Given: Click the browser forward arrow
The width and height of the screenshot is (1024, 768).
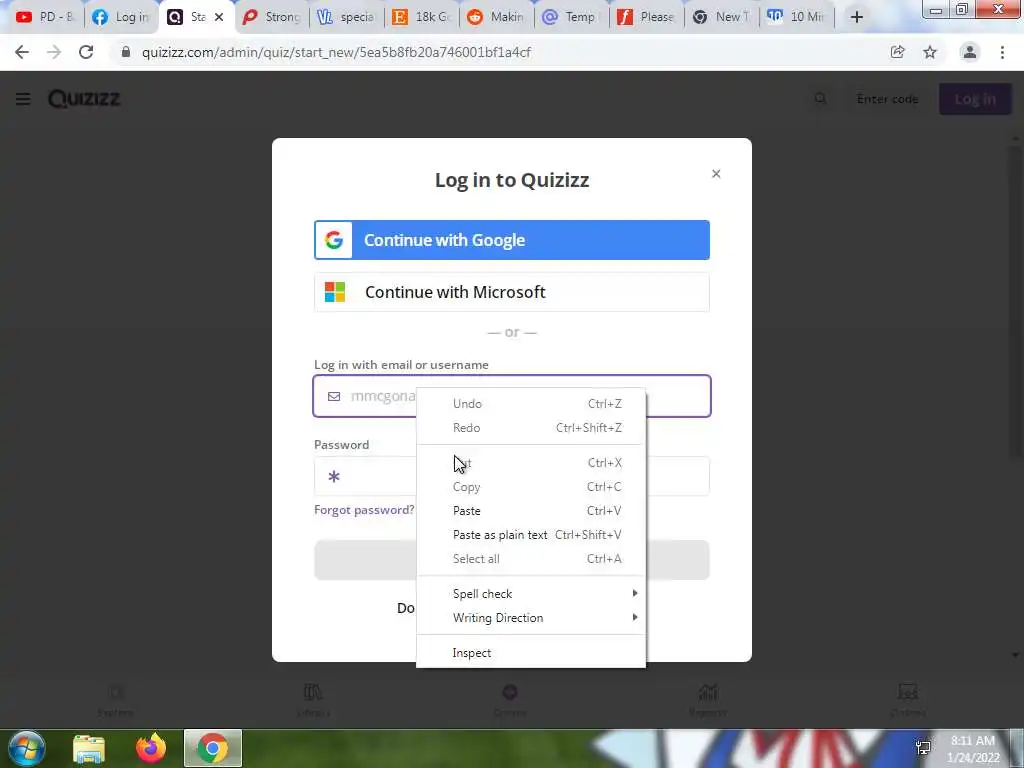Looking at the screenshot, I should (54, 52).
